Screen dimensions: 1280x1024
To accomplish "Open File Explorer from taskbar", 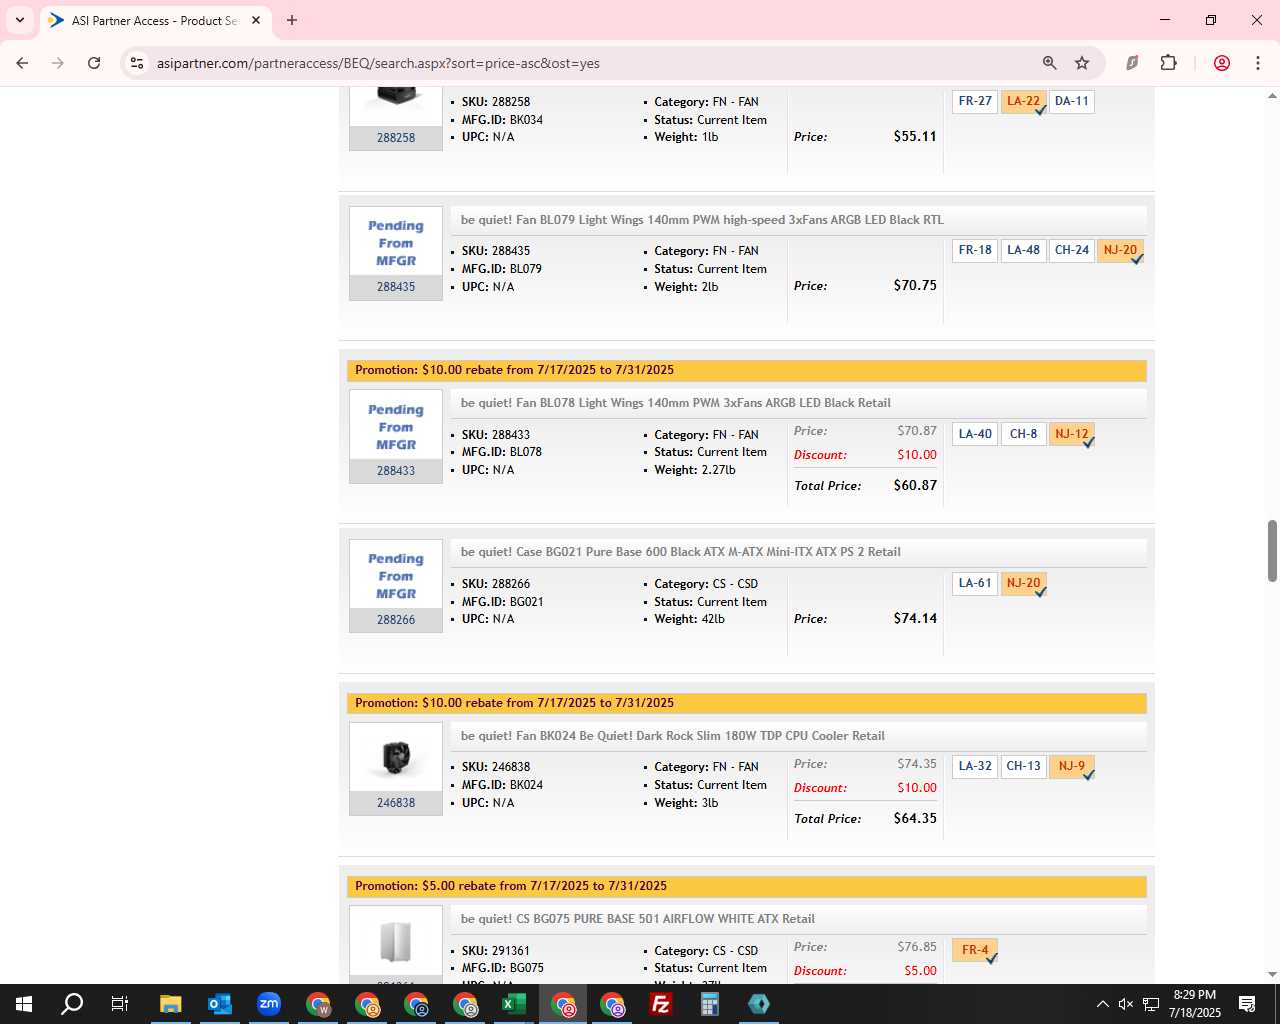I will [170, 1004].
